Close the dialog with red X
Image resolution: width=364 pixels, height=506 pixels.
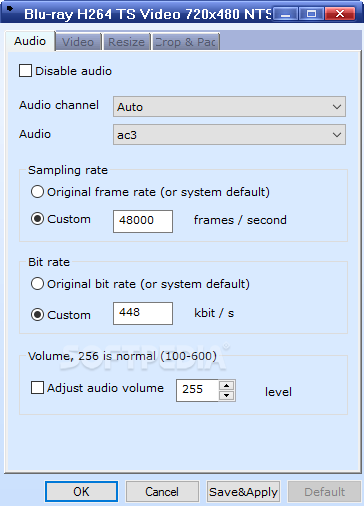click(339, 14)
